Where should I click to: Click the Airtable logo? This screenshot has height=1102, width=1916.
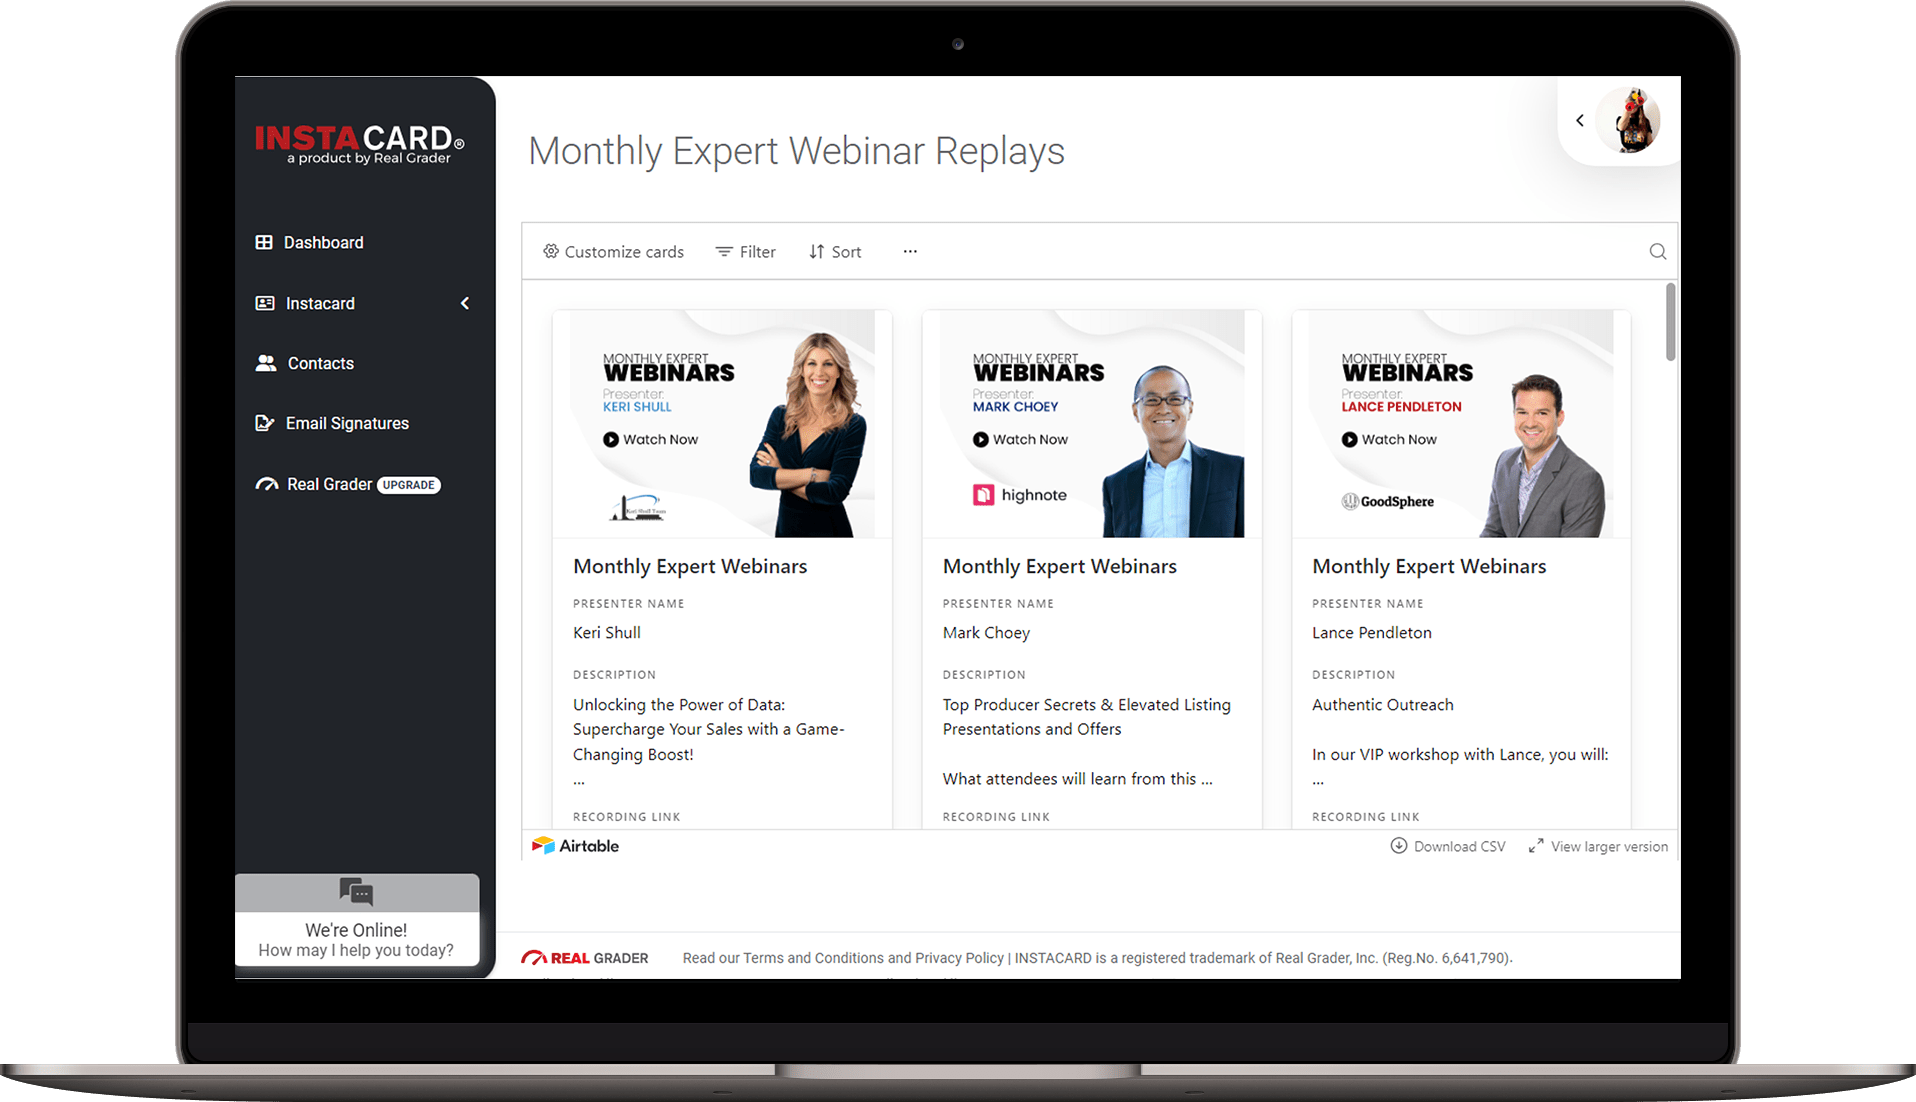[575, 846]
